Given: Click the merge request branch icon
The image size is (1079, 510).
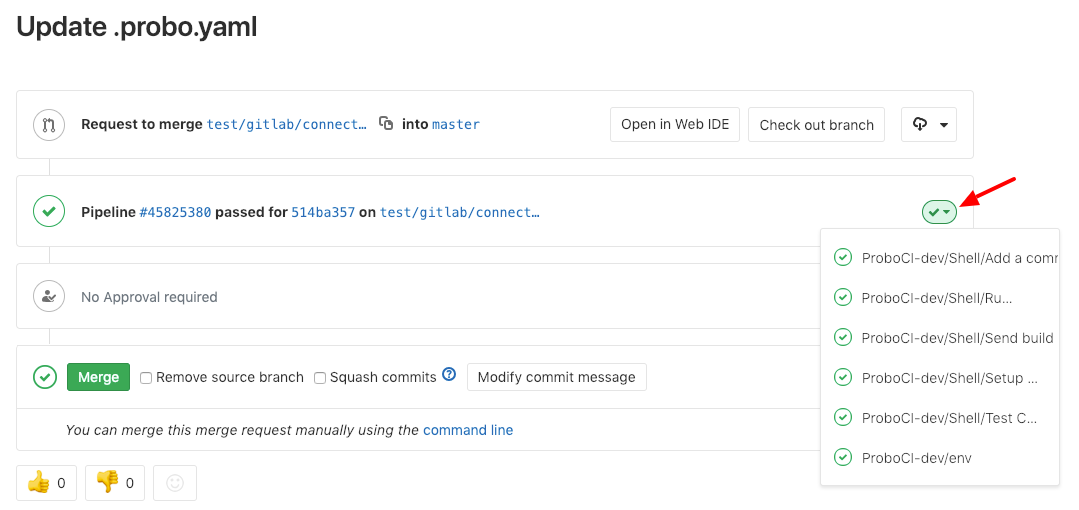Looking at the screenshot, I should (x=48, y=125).
